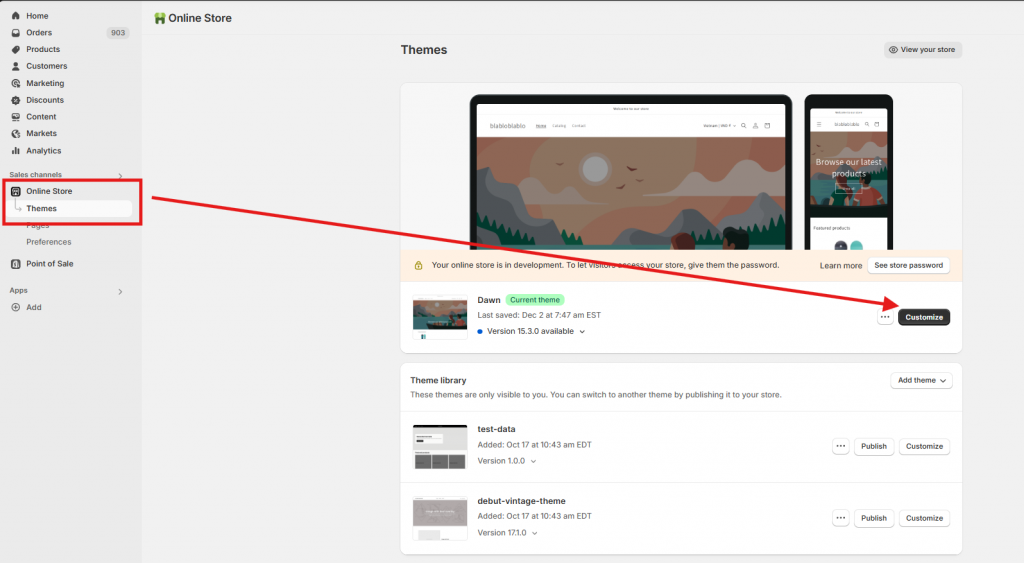Click the Markets globe icon
The width and height of the screenshot is (1024, 563).
pos(16,133)
